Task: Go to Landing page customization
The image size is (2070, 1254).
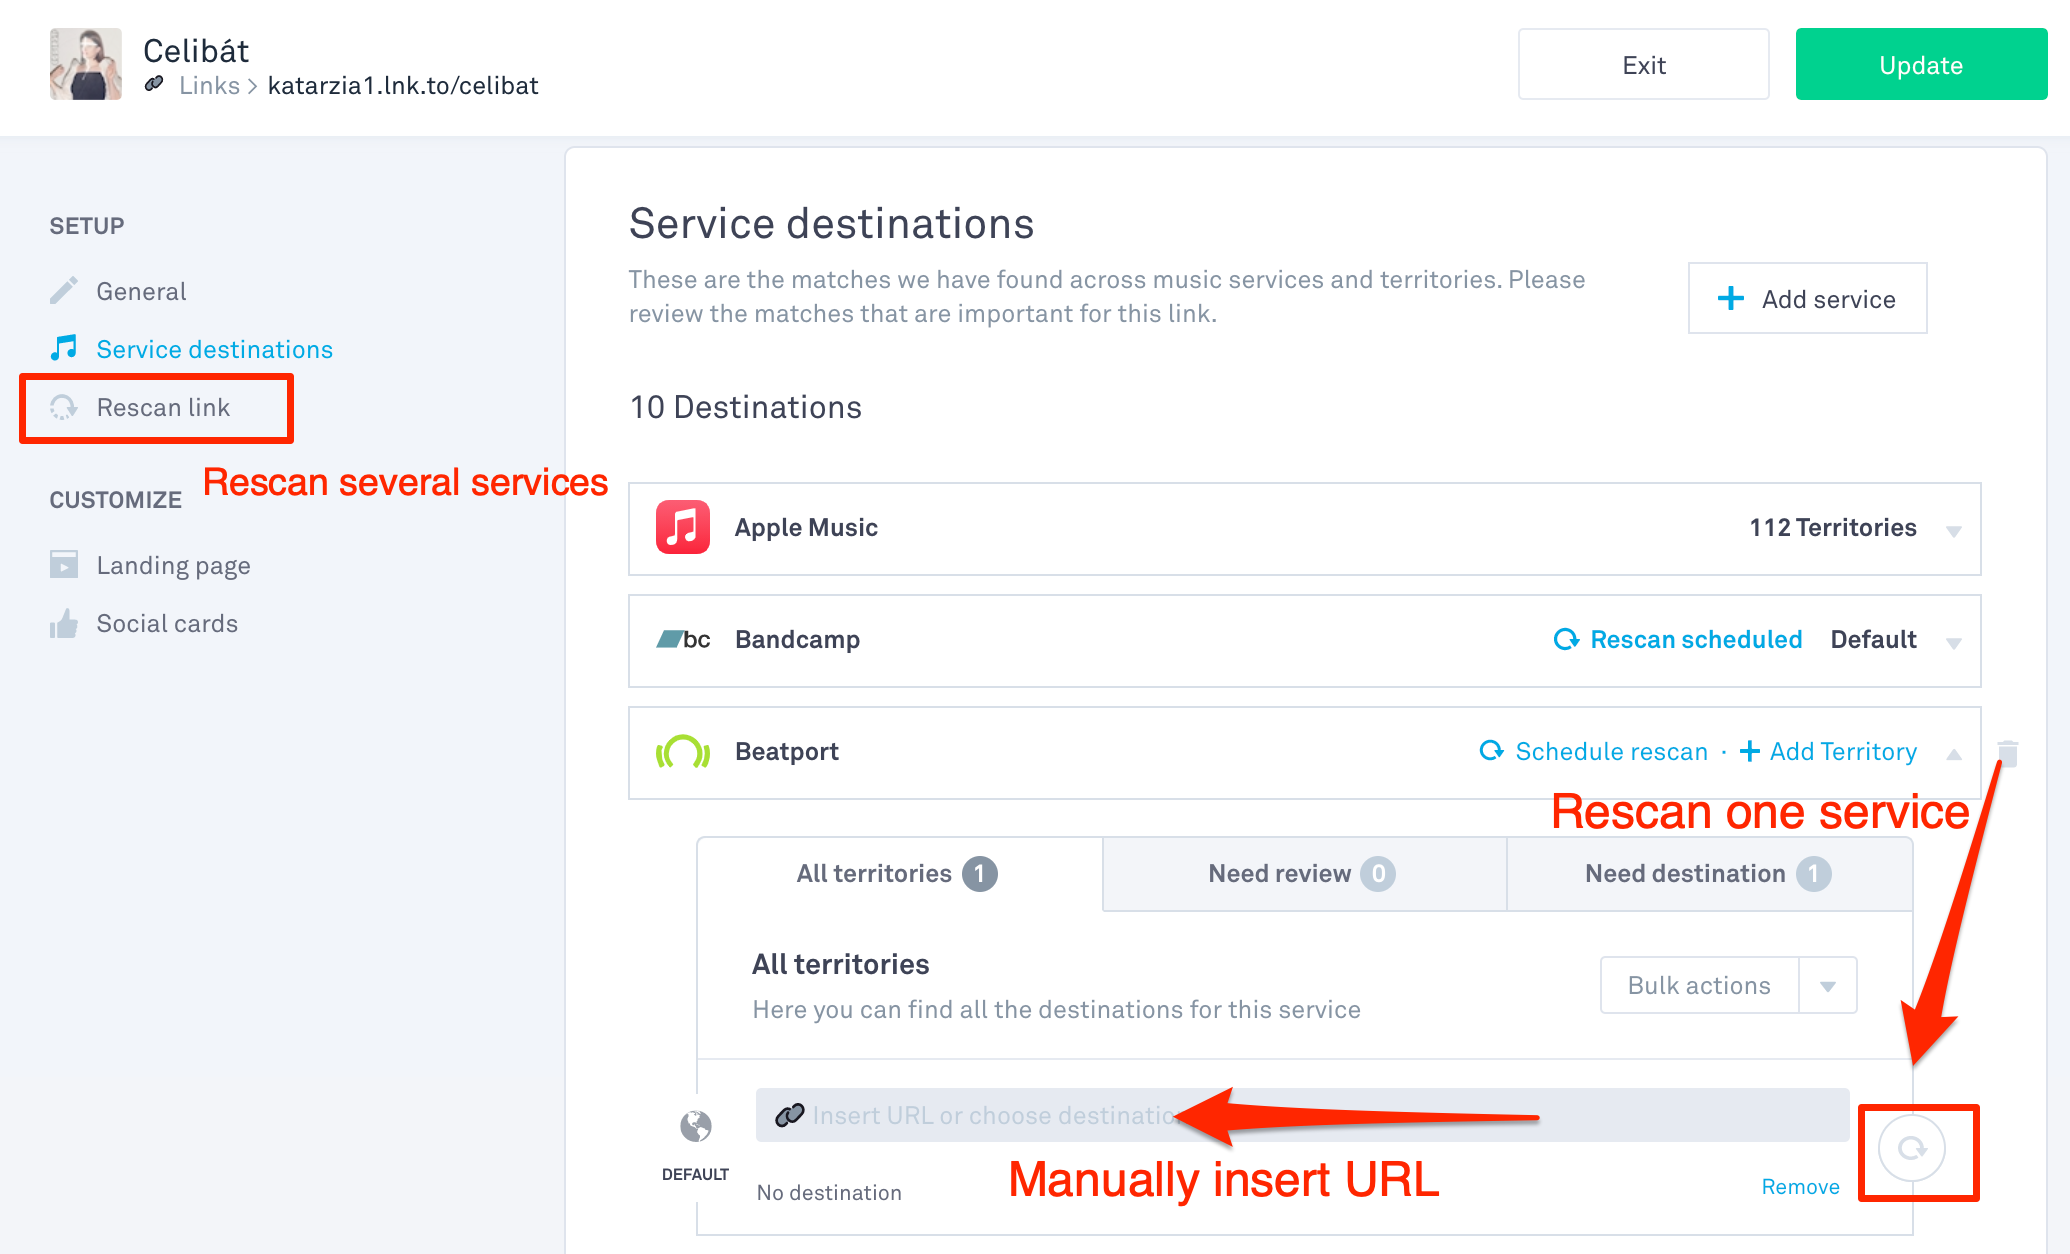Action: pyautogui.click(x=173, y=566)
